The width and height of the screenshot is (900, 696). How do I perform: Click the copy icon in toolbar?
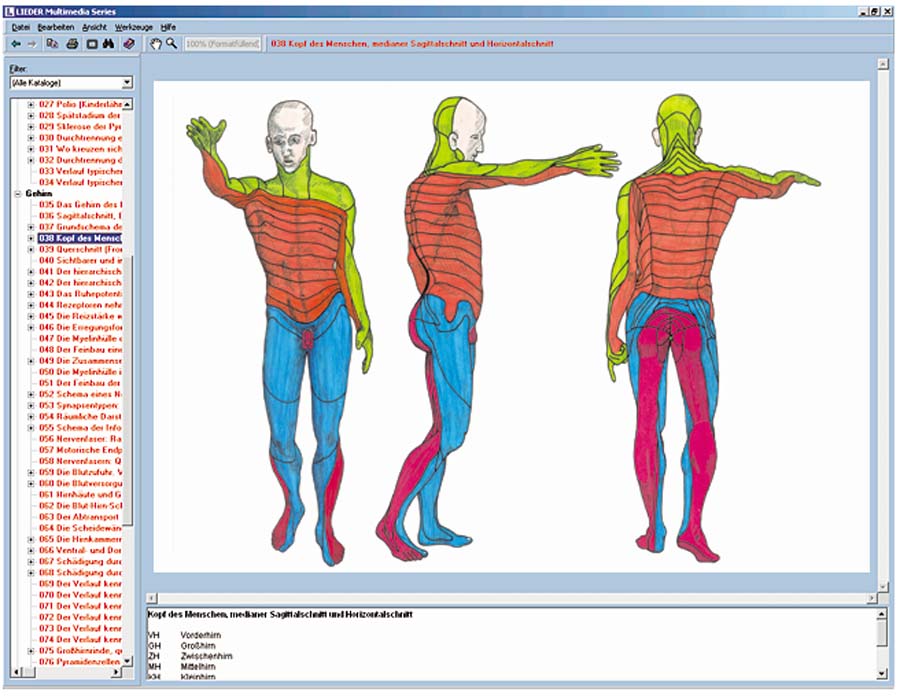point(52,44)
